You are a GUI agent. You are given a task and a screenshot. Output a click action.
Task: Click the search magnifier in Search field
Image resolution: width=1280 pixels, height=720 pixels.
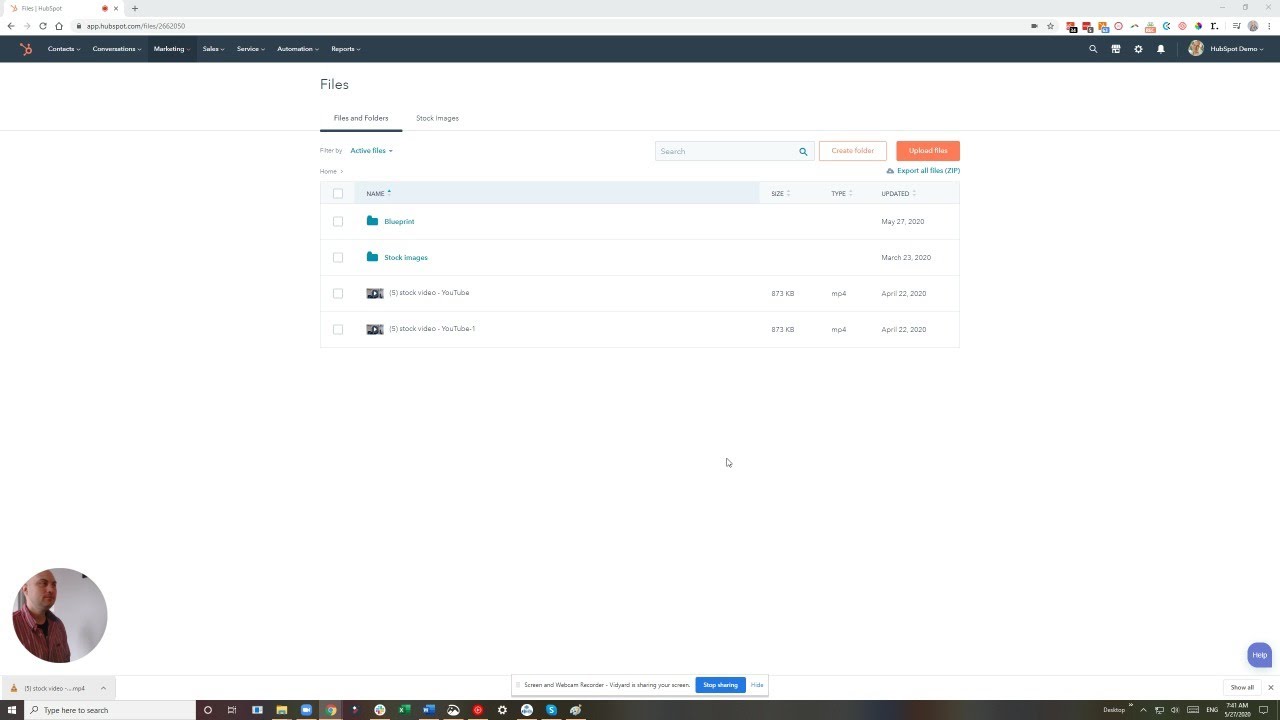(803, 151)
